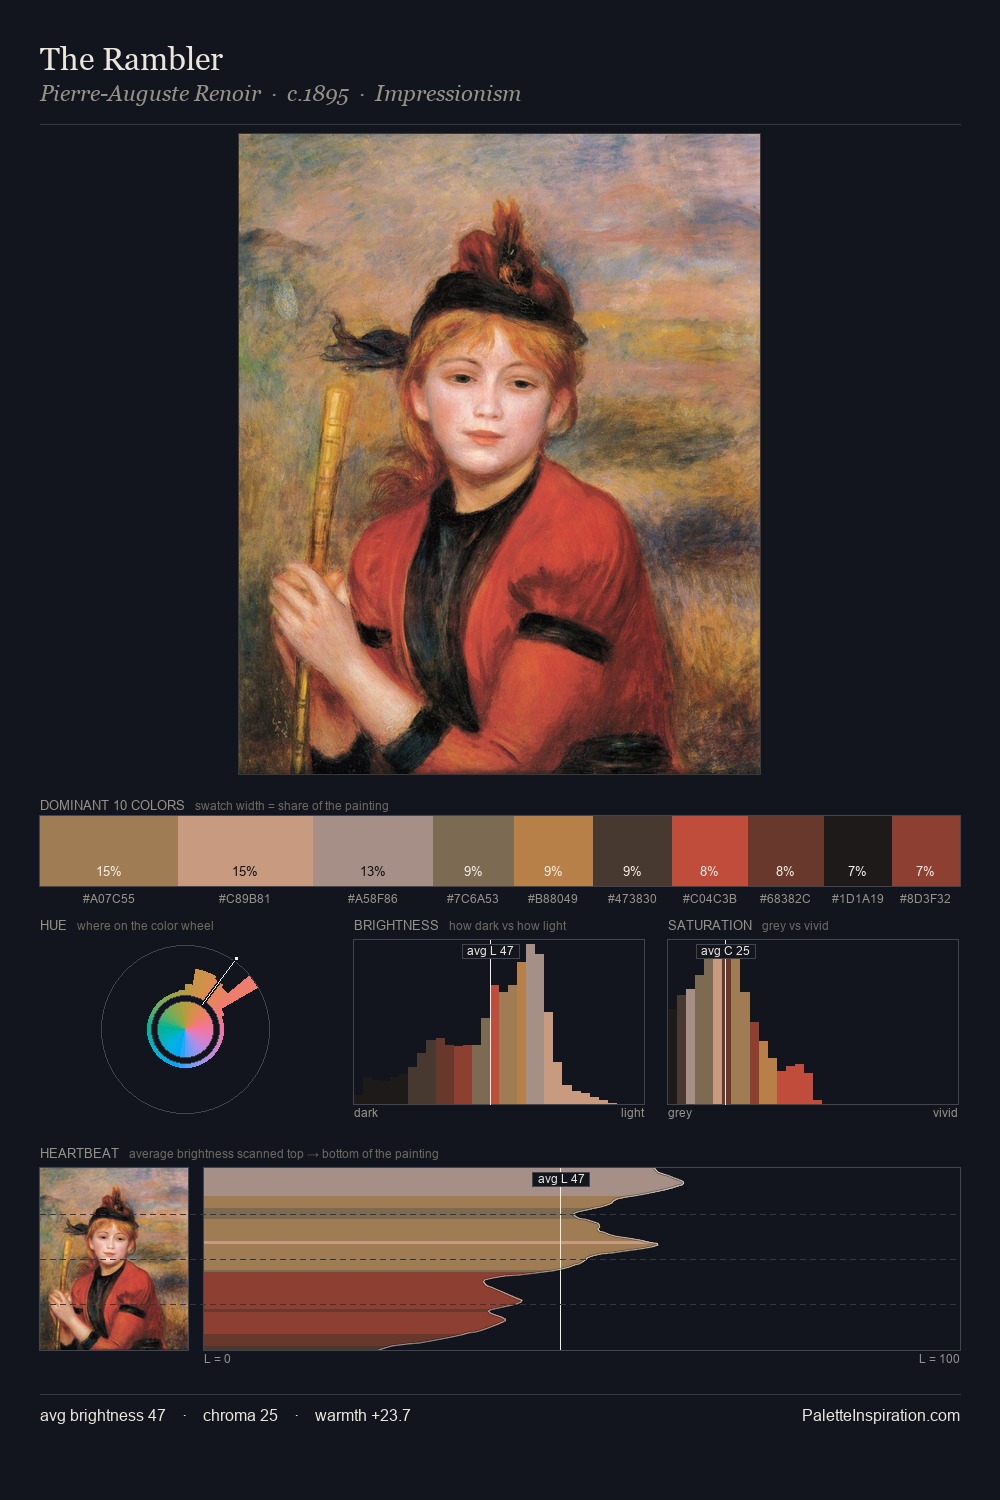Click the HUE section heading
Viewport: 1000px width, 1500px height.
pos(53,925)
